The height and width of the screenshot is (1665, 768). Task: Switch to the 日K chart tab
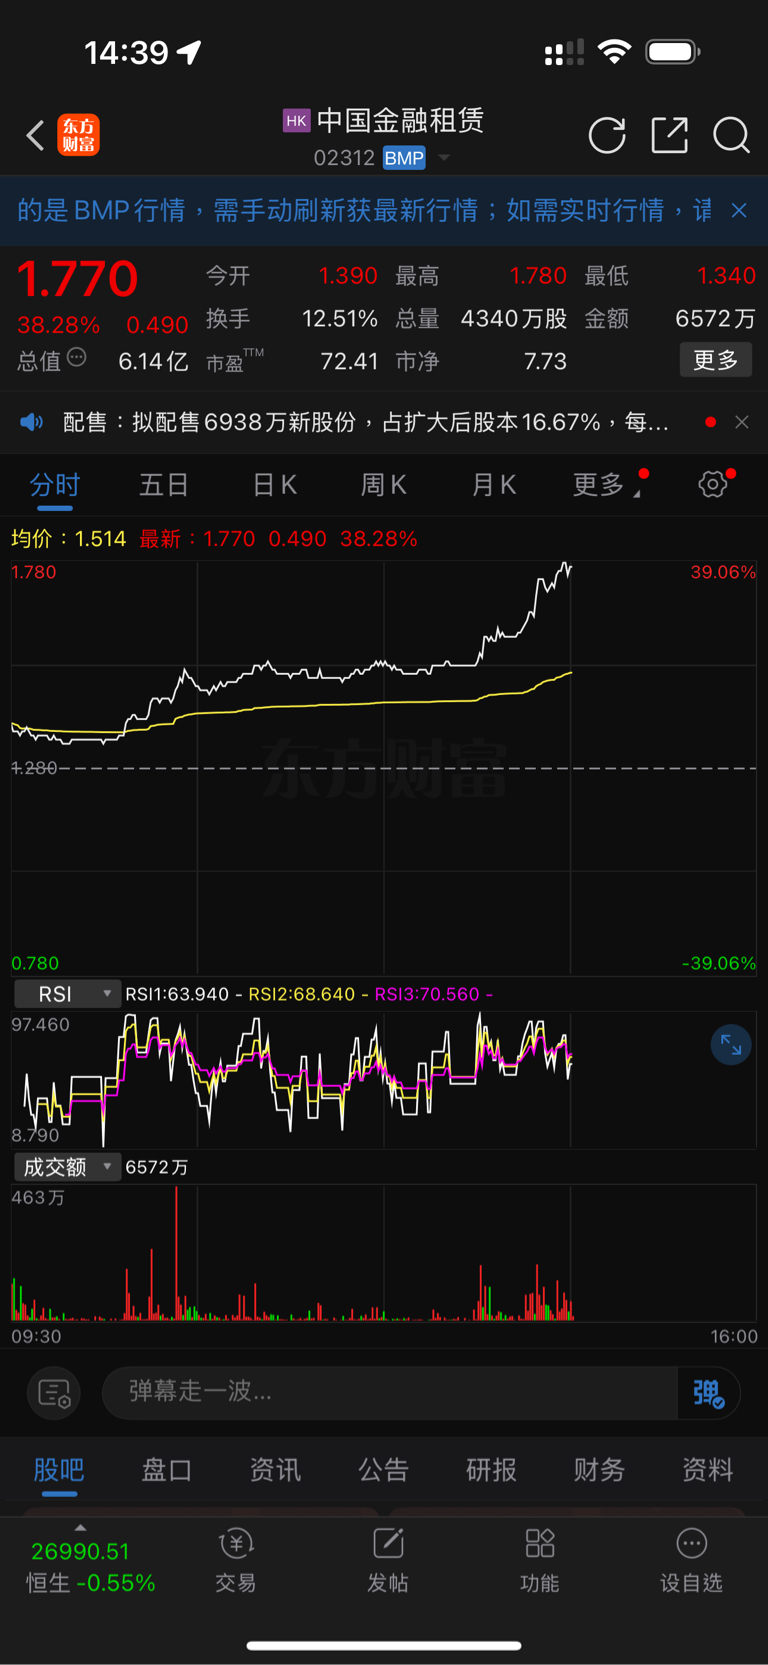274,485
